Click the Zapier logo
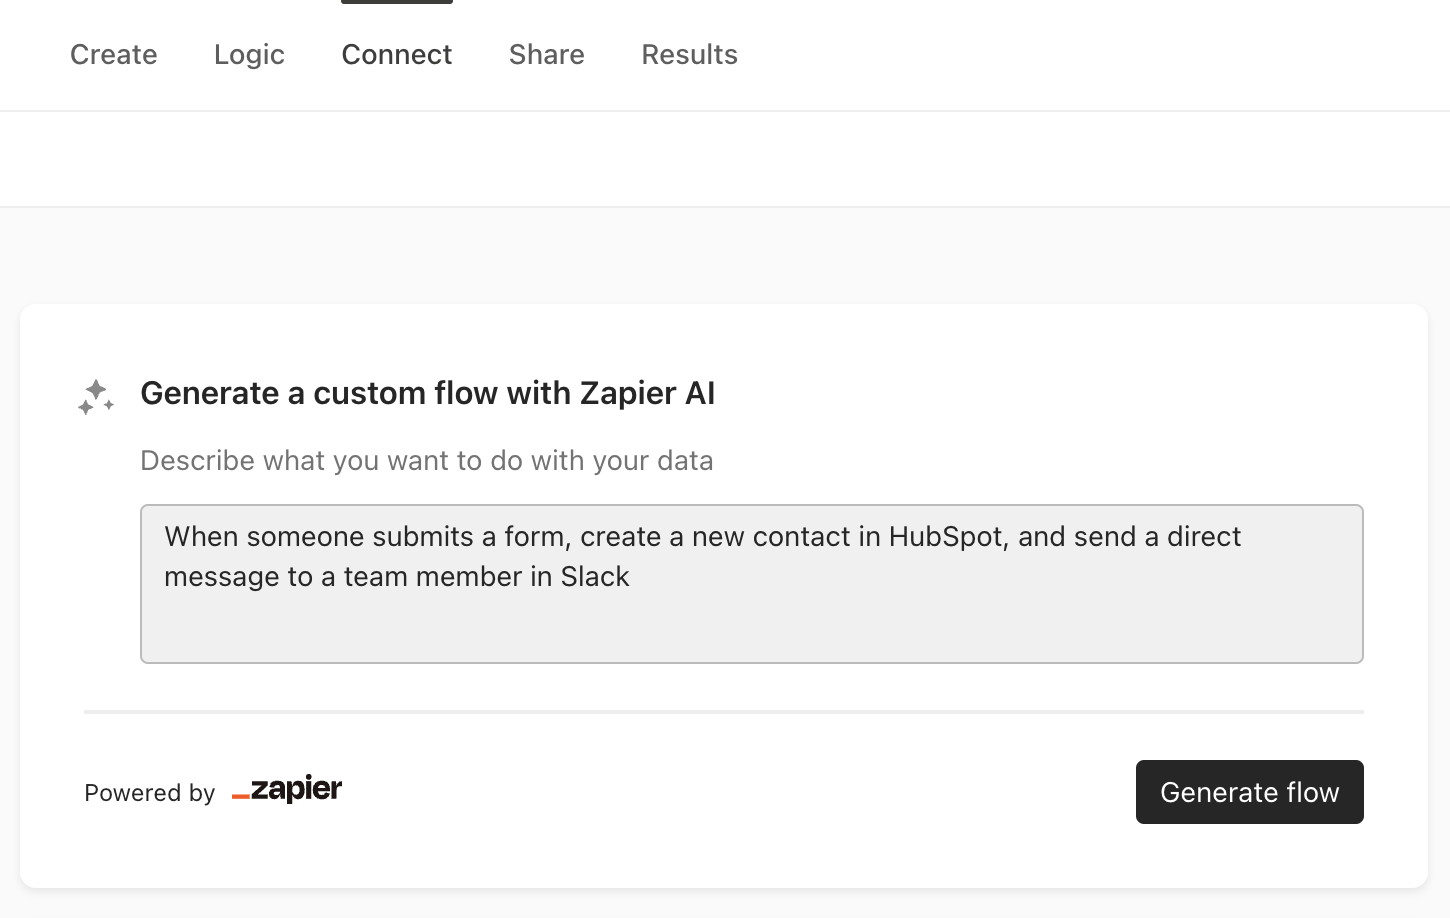Viewport: 1450px width, 918px height. pos(287,790)
